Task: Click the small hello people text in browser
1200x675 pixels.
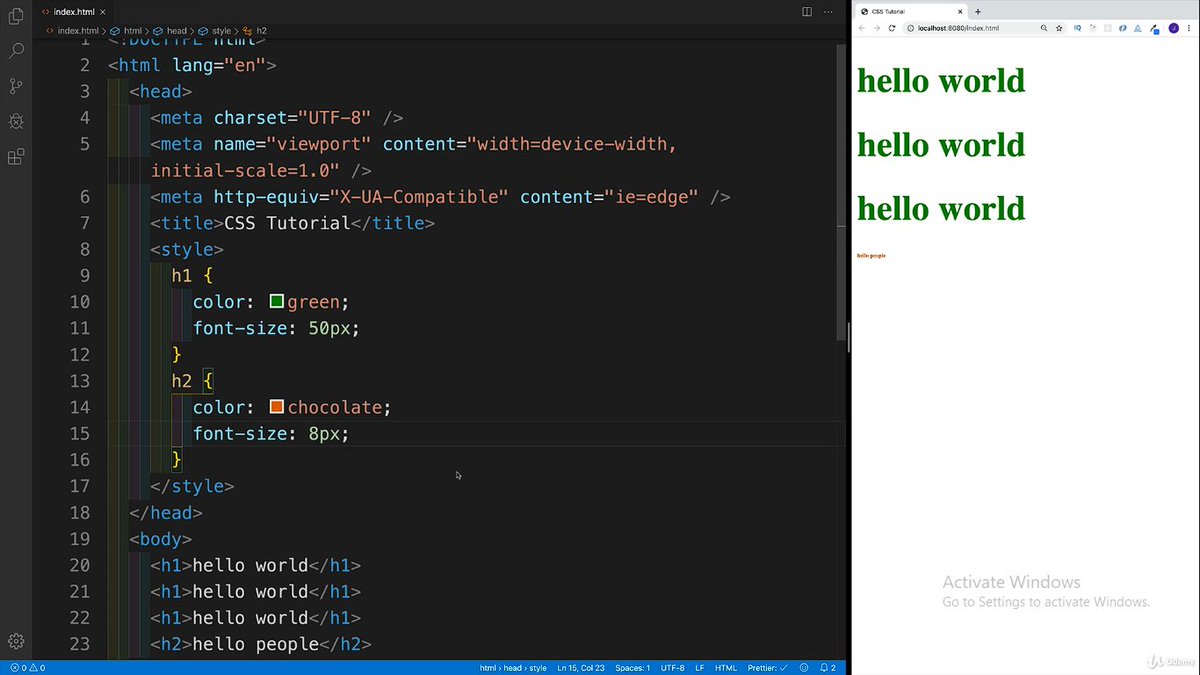Action: click(x=871, y=256)
